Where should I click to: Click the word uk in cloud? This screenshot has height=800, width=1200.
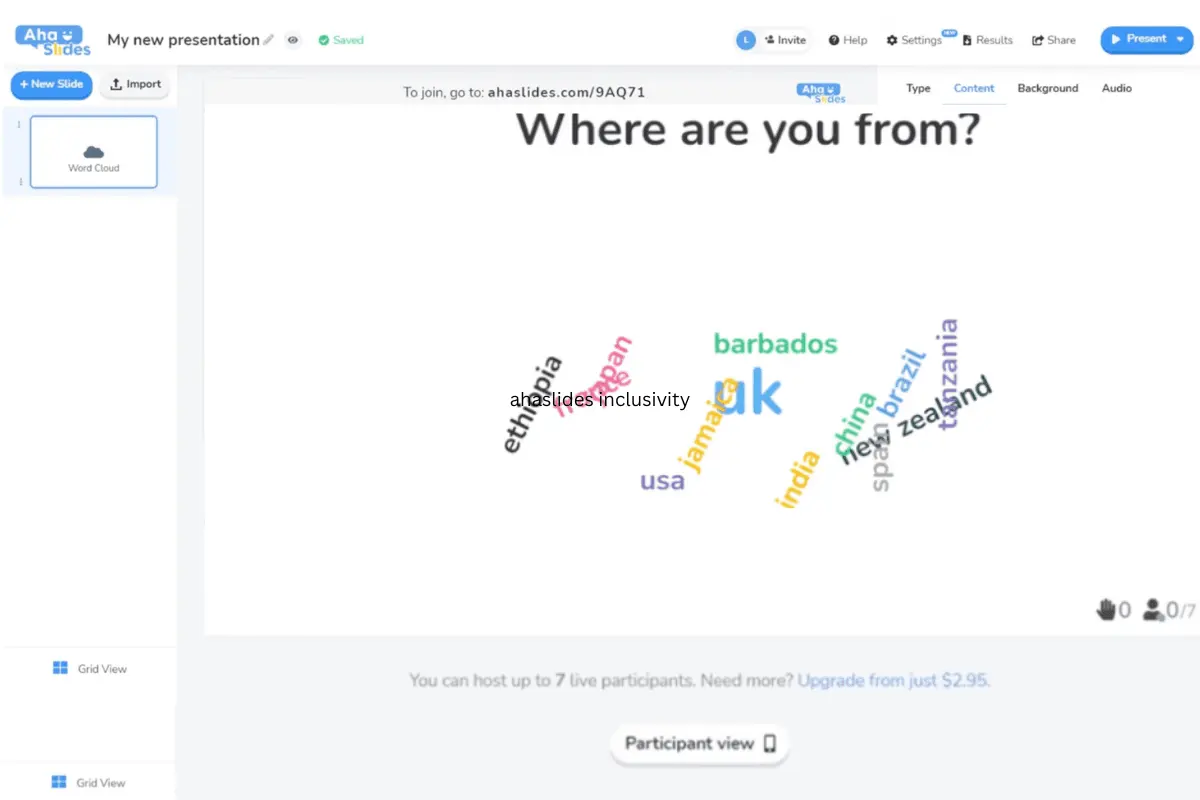[x=748, y=394]
